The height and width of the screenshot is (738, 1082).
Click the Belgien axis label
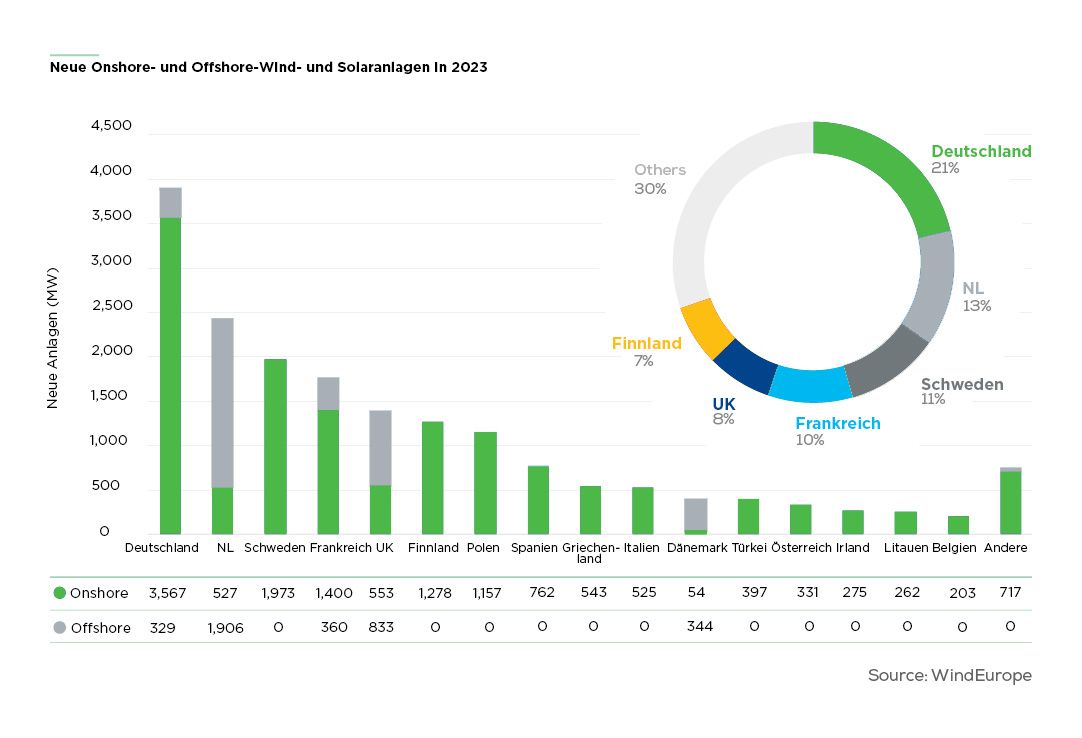click(x=954, y=547)
